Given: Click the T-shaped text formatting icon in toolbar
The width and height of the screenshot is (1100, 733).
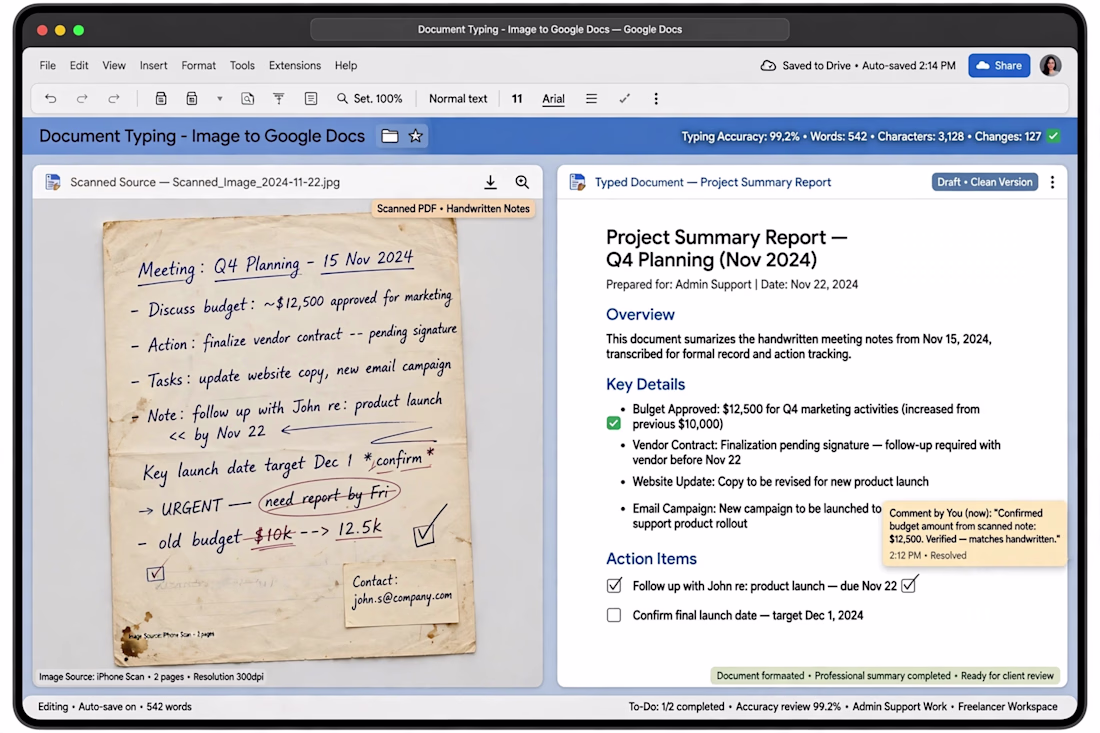Looking at the screenshot, I should point(279,99).
